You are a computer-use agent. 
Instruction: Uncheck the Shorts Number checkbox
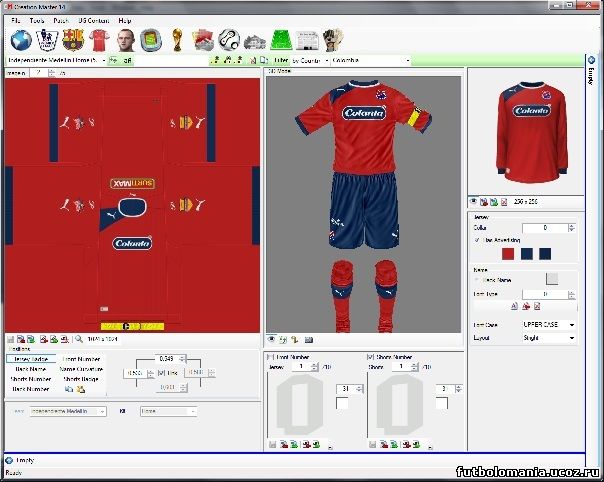click(x=371, y=357)
